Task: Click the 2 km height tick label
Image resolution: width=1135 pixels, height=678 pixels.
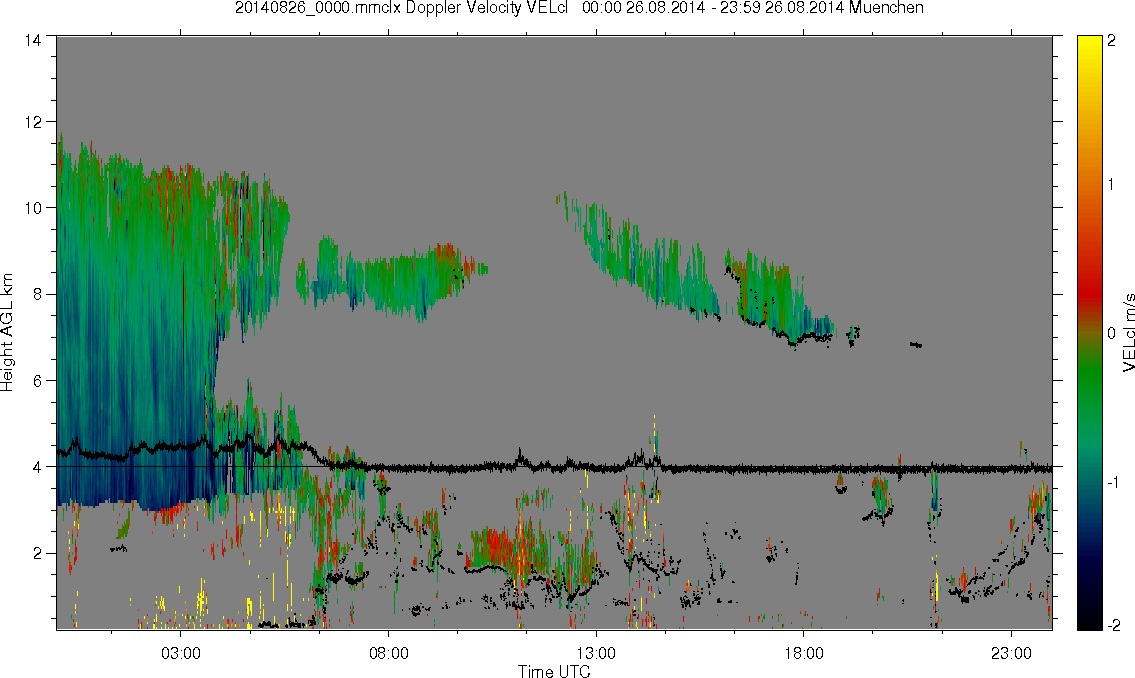Action: click(x=37, y=554)
